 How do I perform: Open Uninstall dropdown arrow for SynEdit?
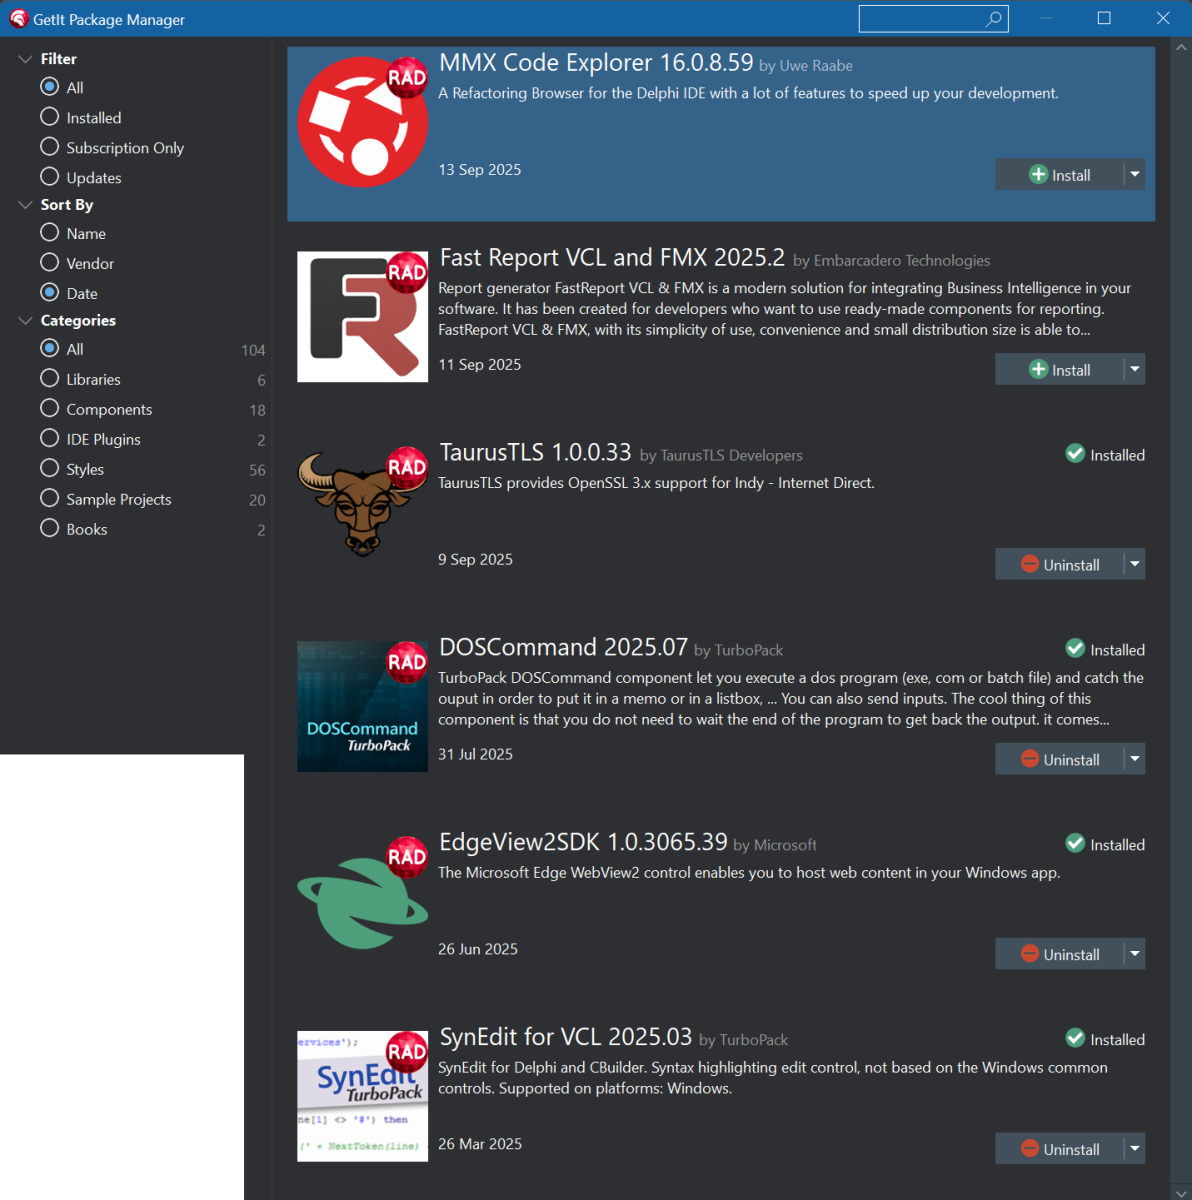tap(1134, 1149)
